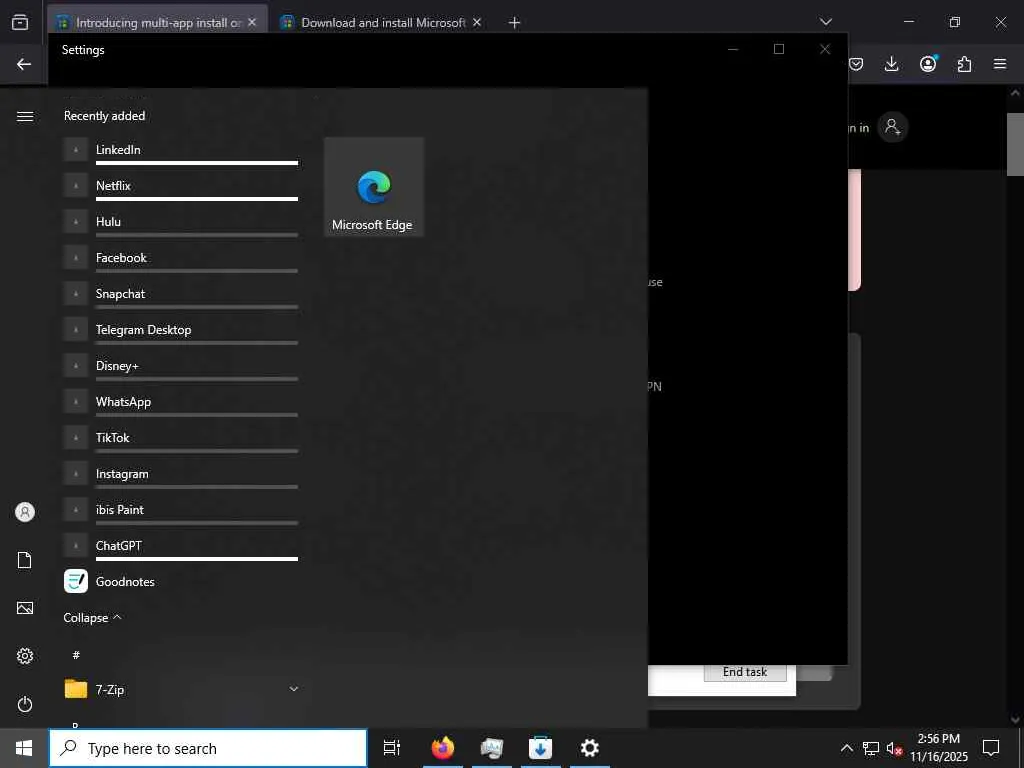Click the Windows Start button
This screenshot has height=768, width=1024.
coord(24,748)
